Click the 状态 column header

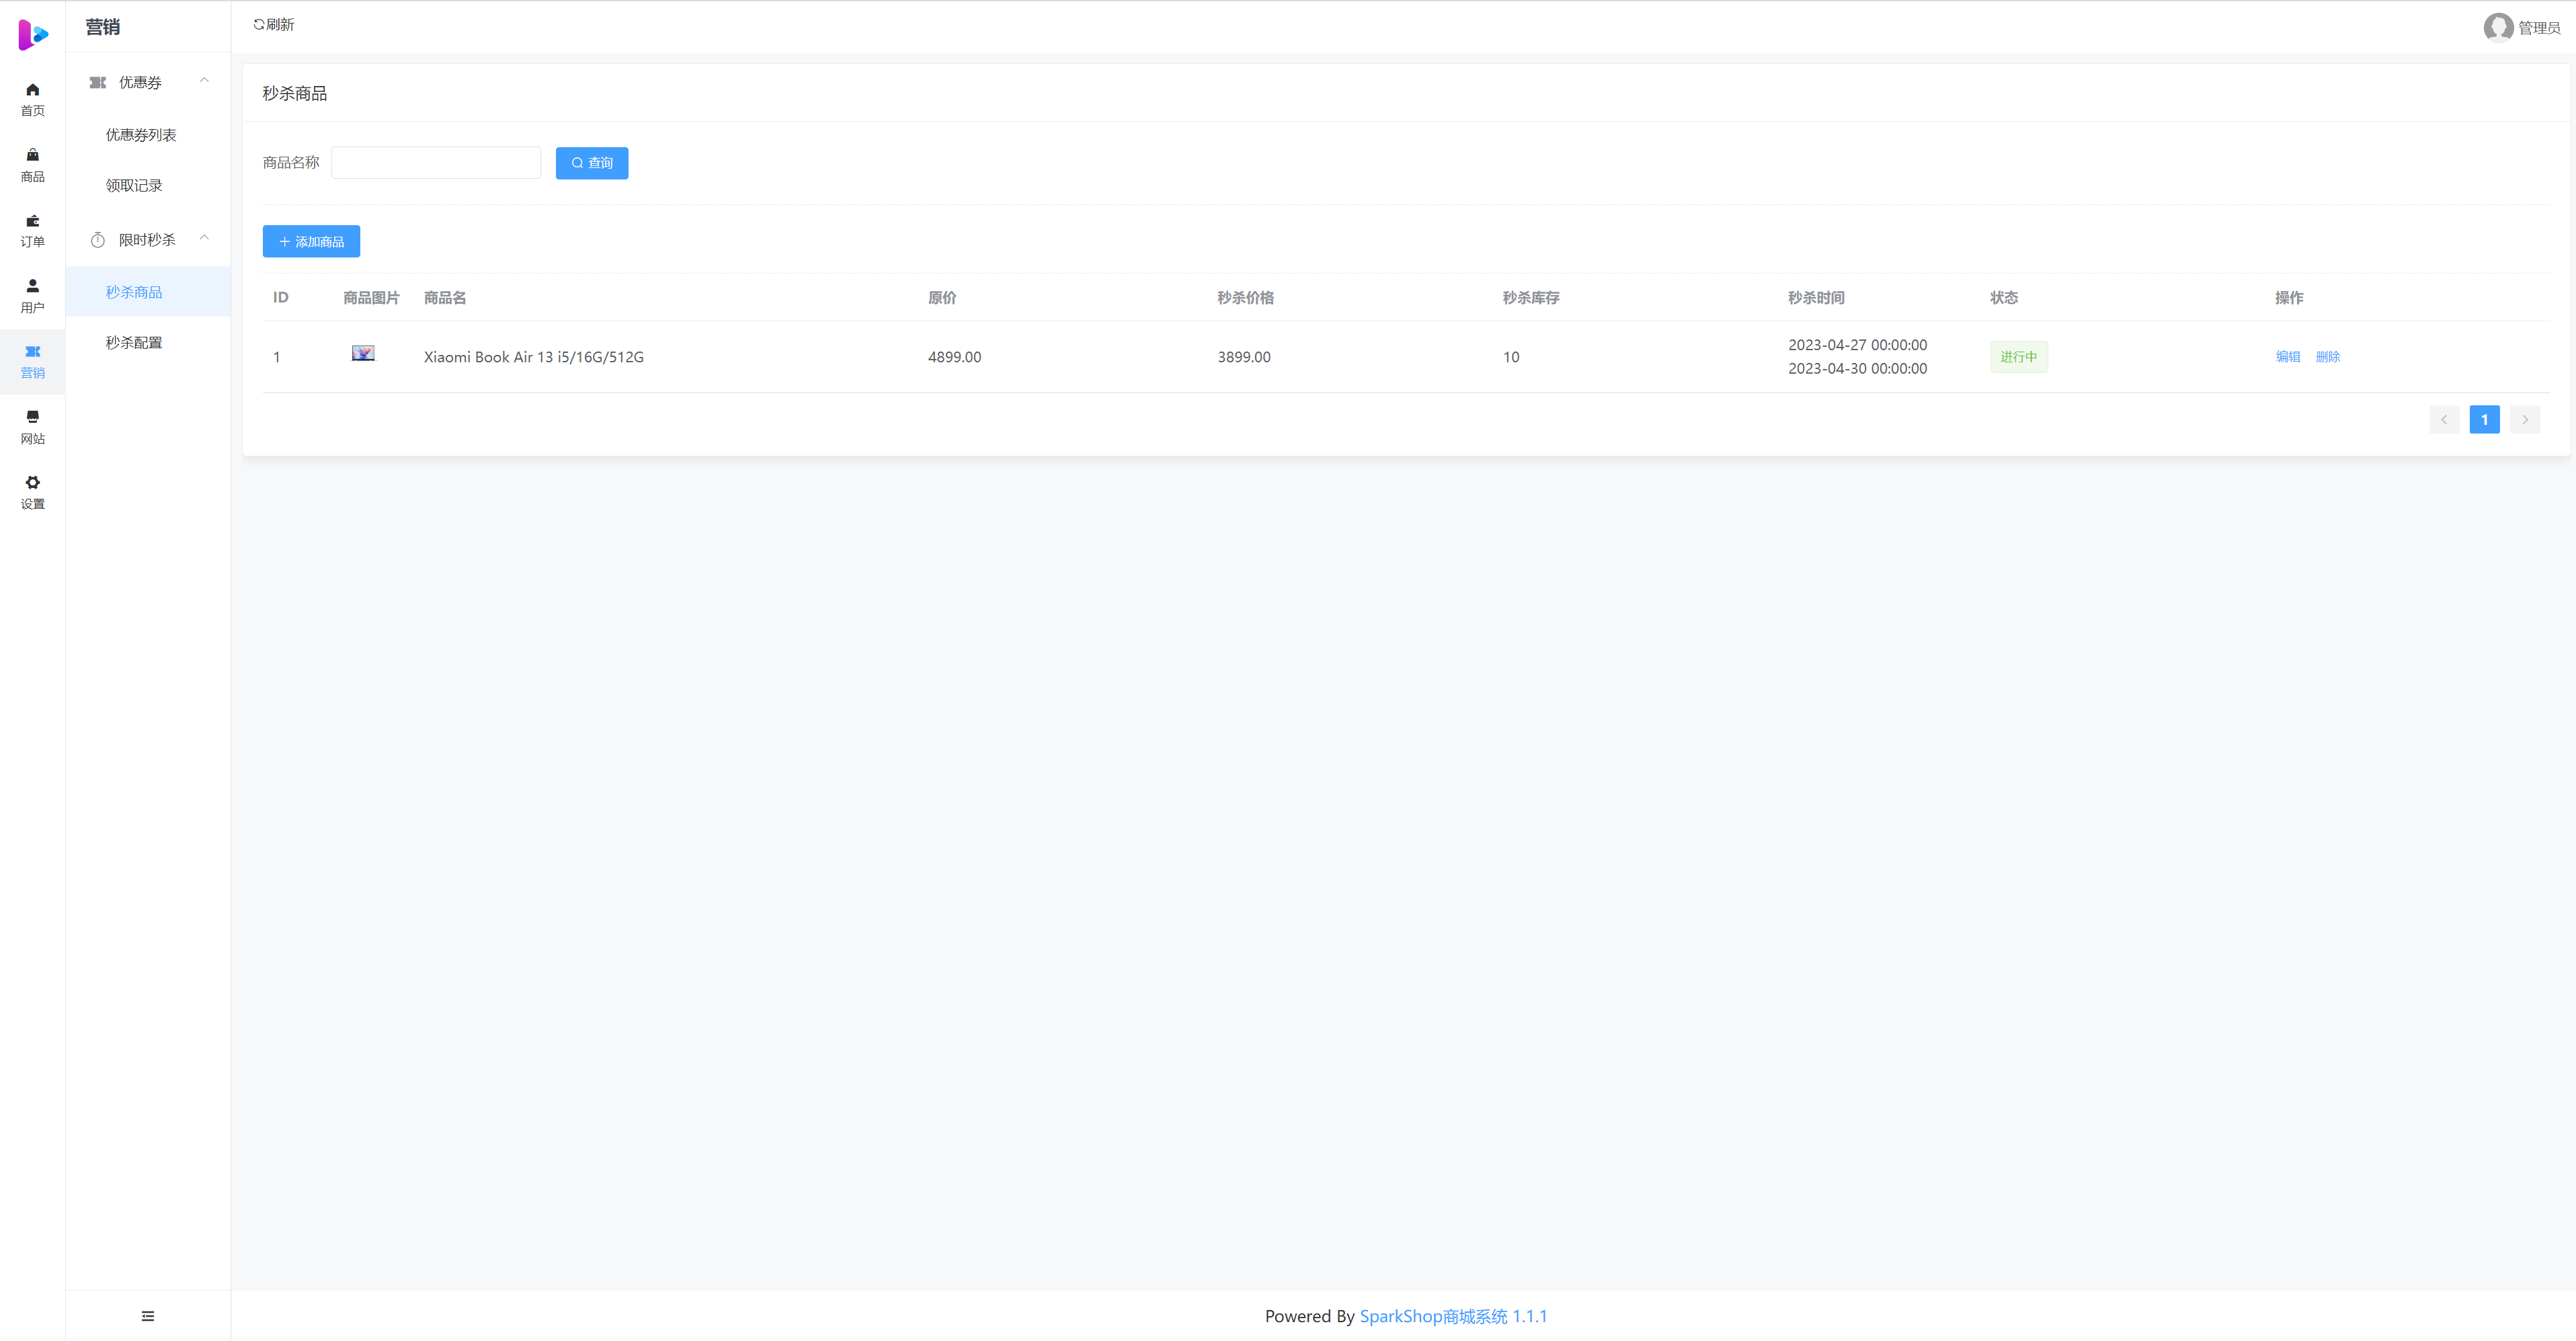tap(2004, 298)
